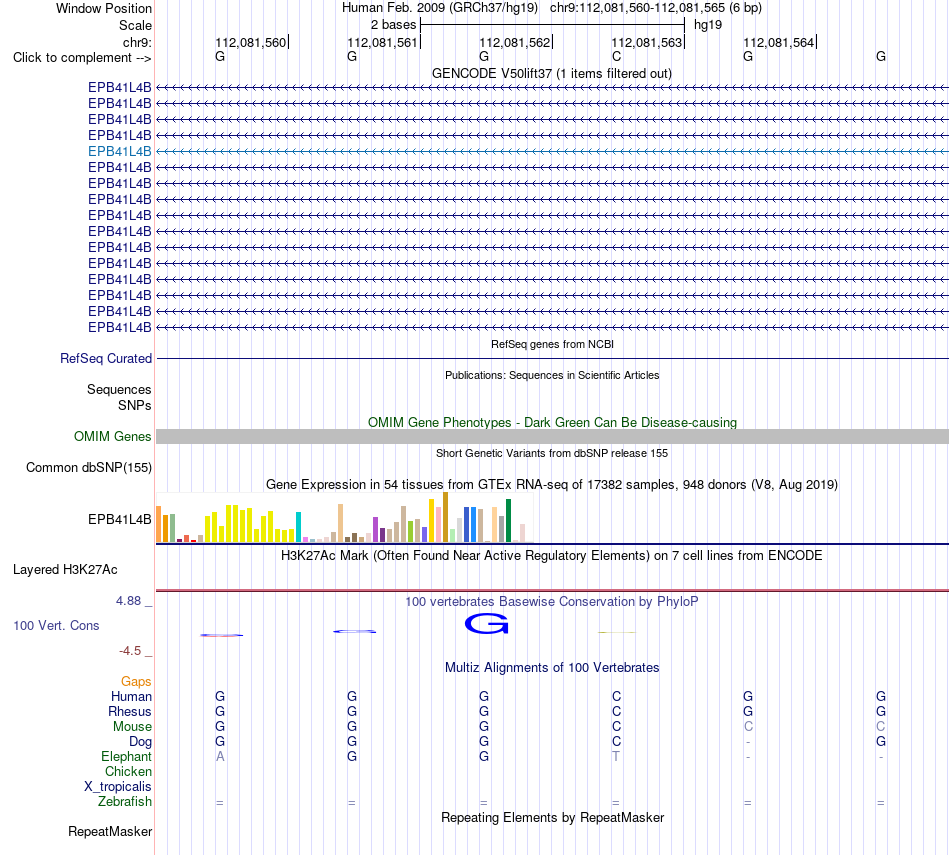Click 'Short Genetic Variants from dbSNP release 155'
The image size is (950, 855).
tap(552, 453)
